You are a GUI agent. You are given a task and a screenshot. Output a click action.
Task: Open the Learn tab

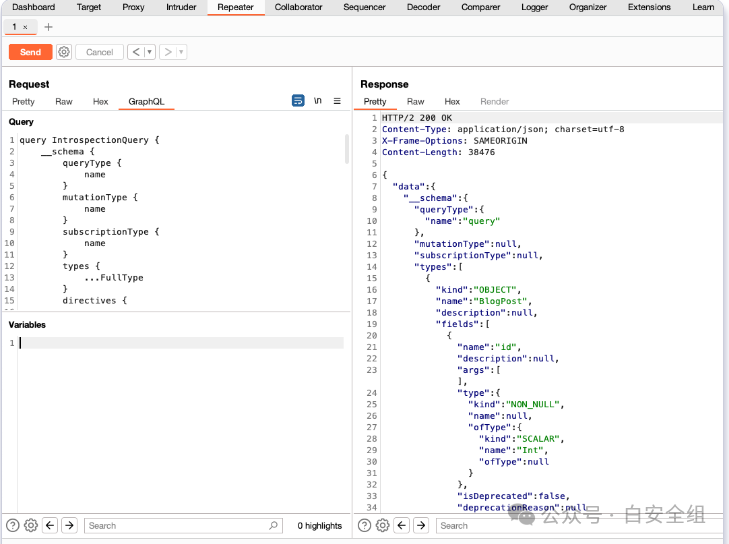pyautogui.click(x=703, y=7)
